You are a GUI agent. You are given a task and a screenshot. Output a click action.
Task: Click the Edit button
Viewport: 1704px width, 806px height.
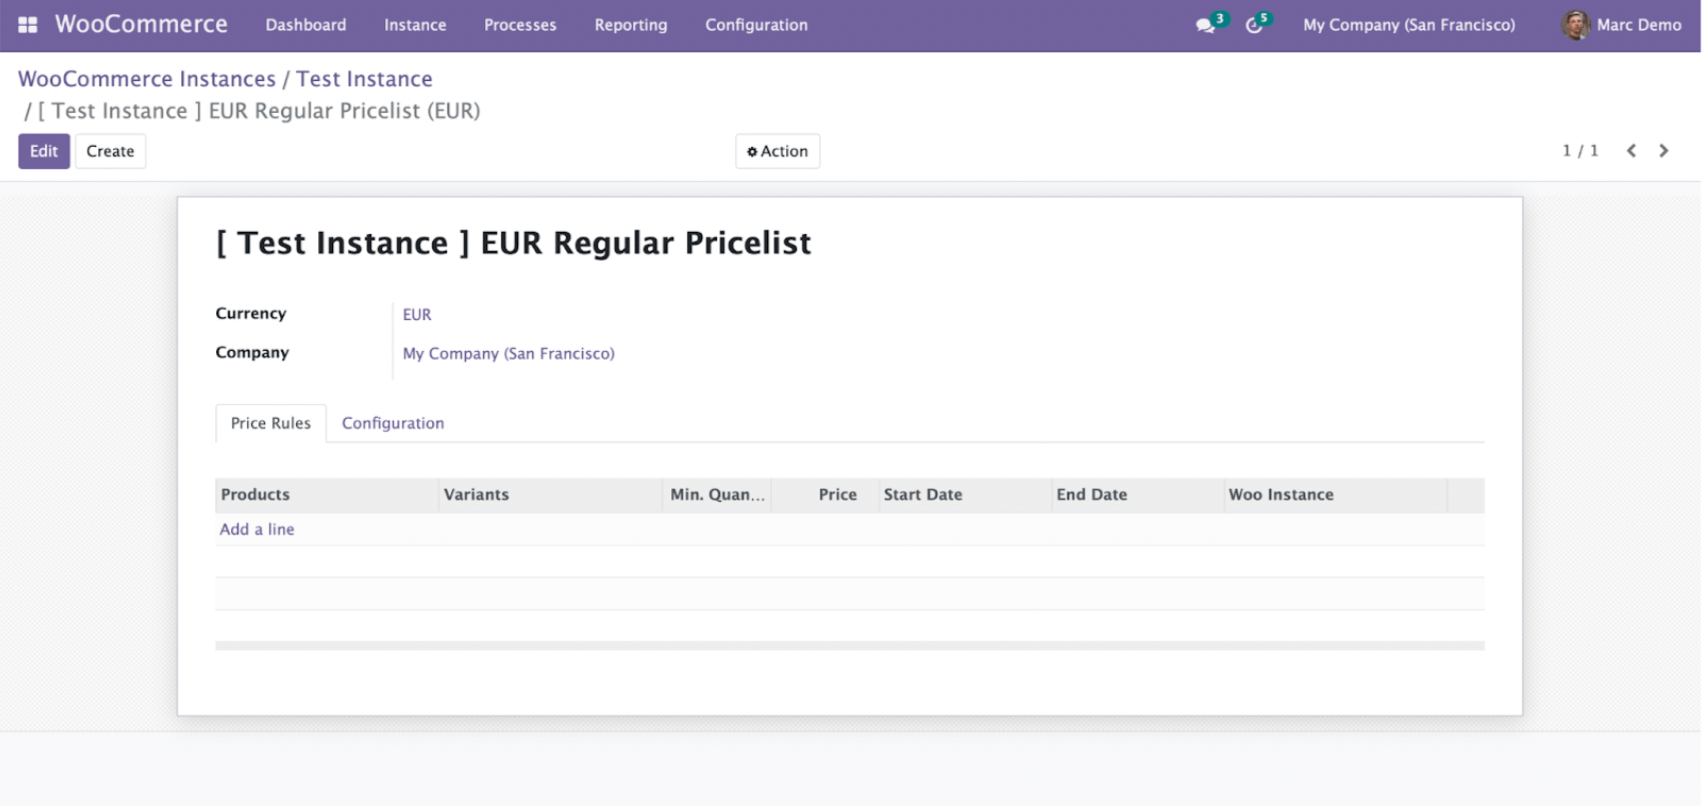44,151
